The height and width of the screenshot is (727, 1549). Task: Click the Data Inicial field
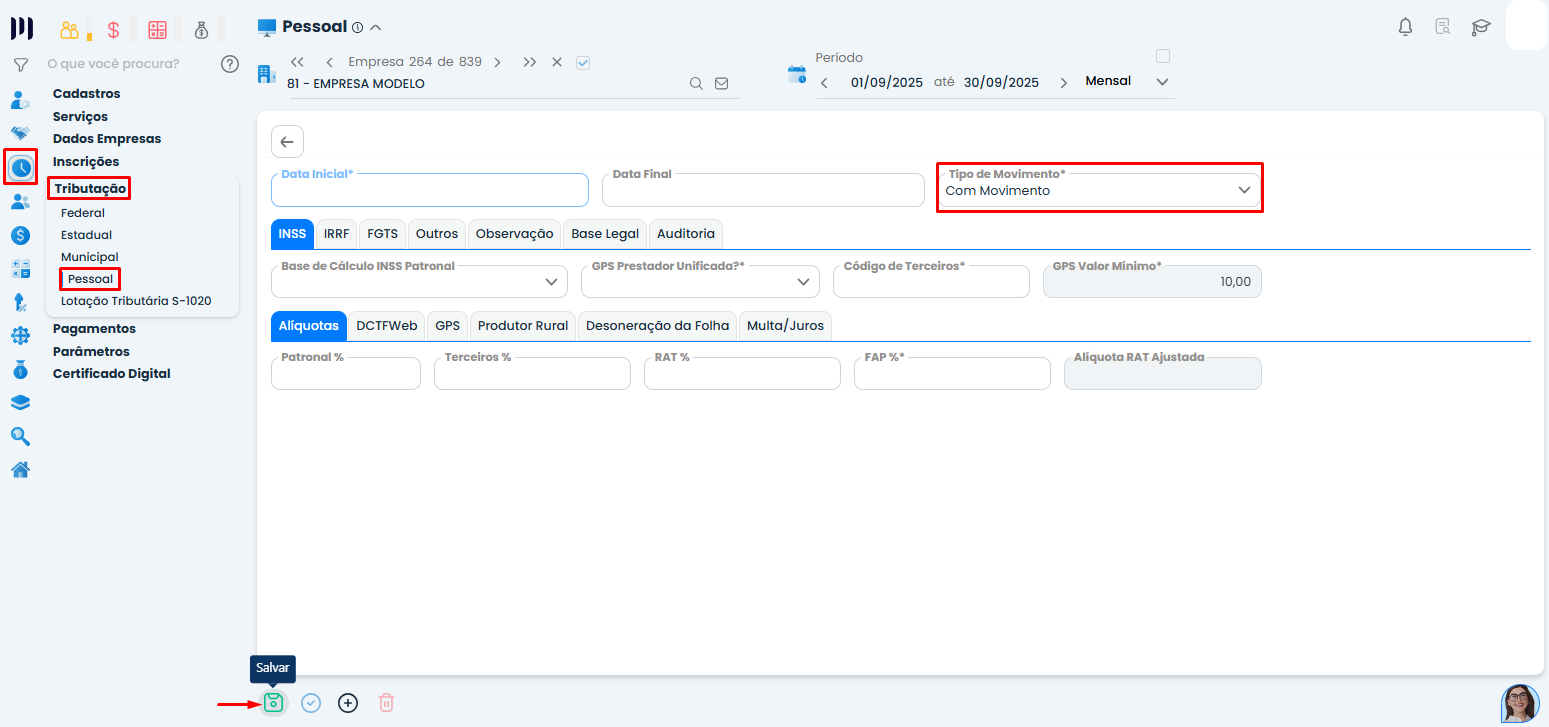pos(430,190)
